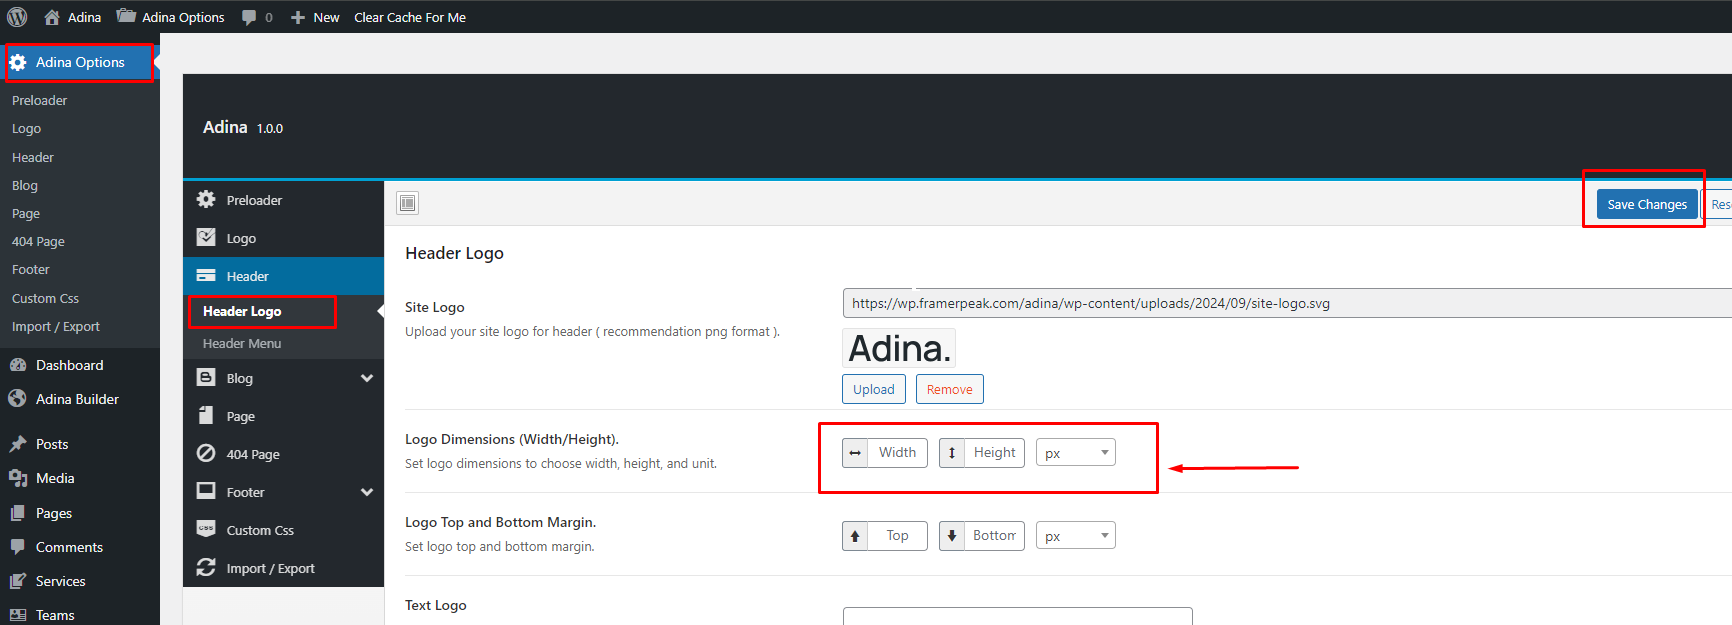
Task: Click the Logo section checkmark icon
Action: pos(206,237)
